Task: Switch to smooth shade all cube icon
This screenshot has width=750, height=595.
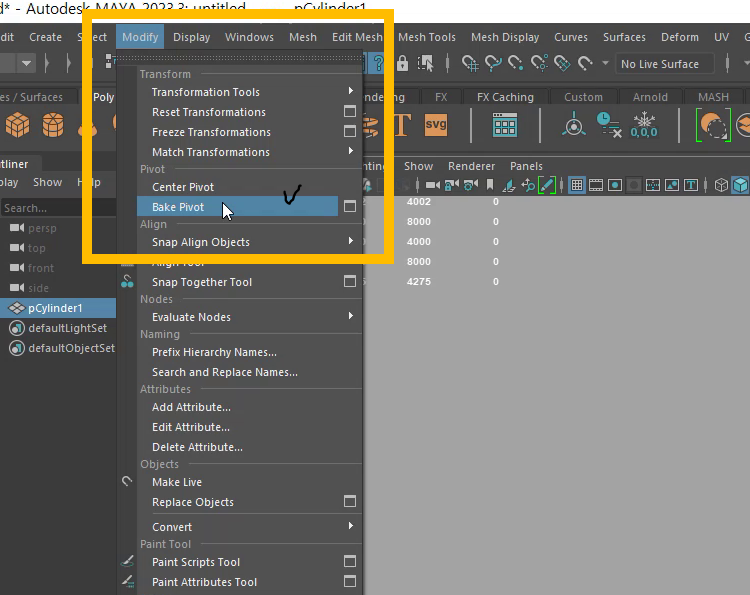Action: click(x=740, y=185)
